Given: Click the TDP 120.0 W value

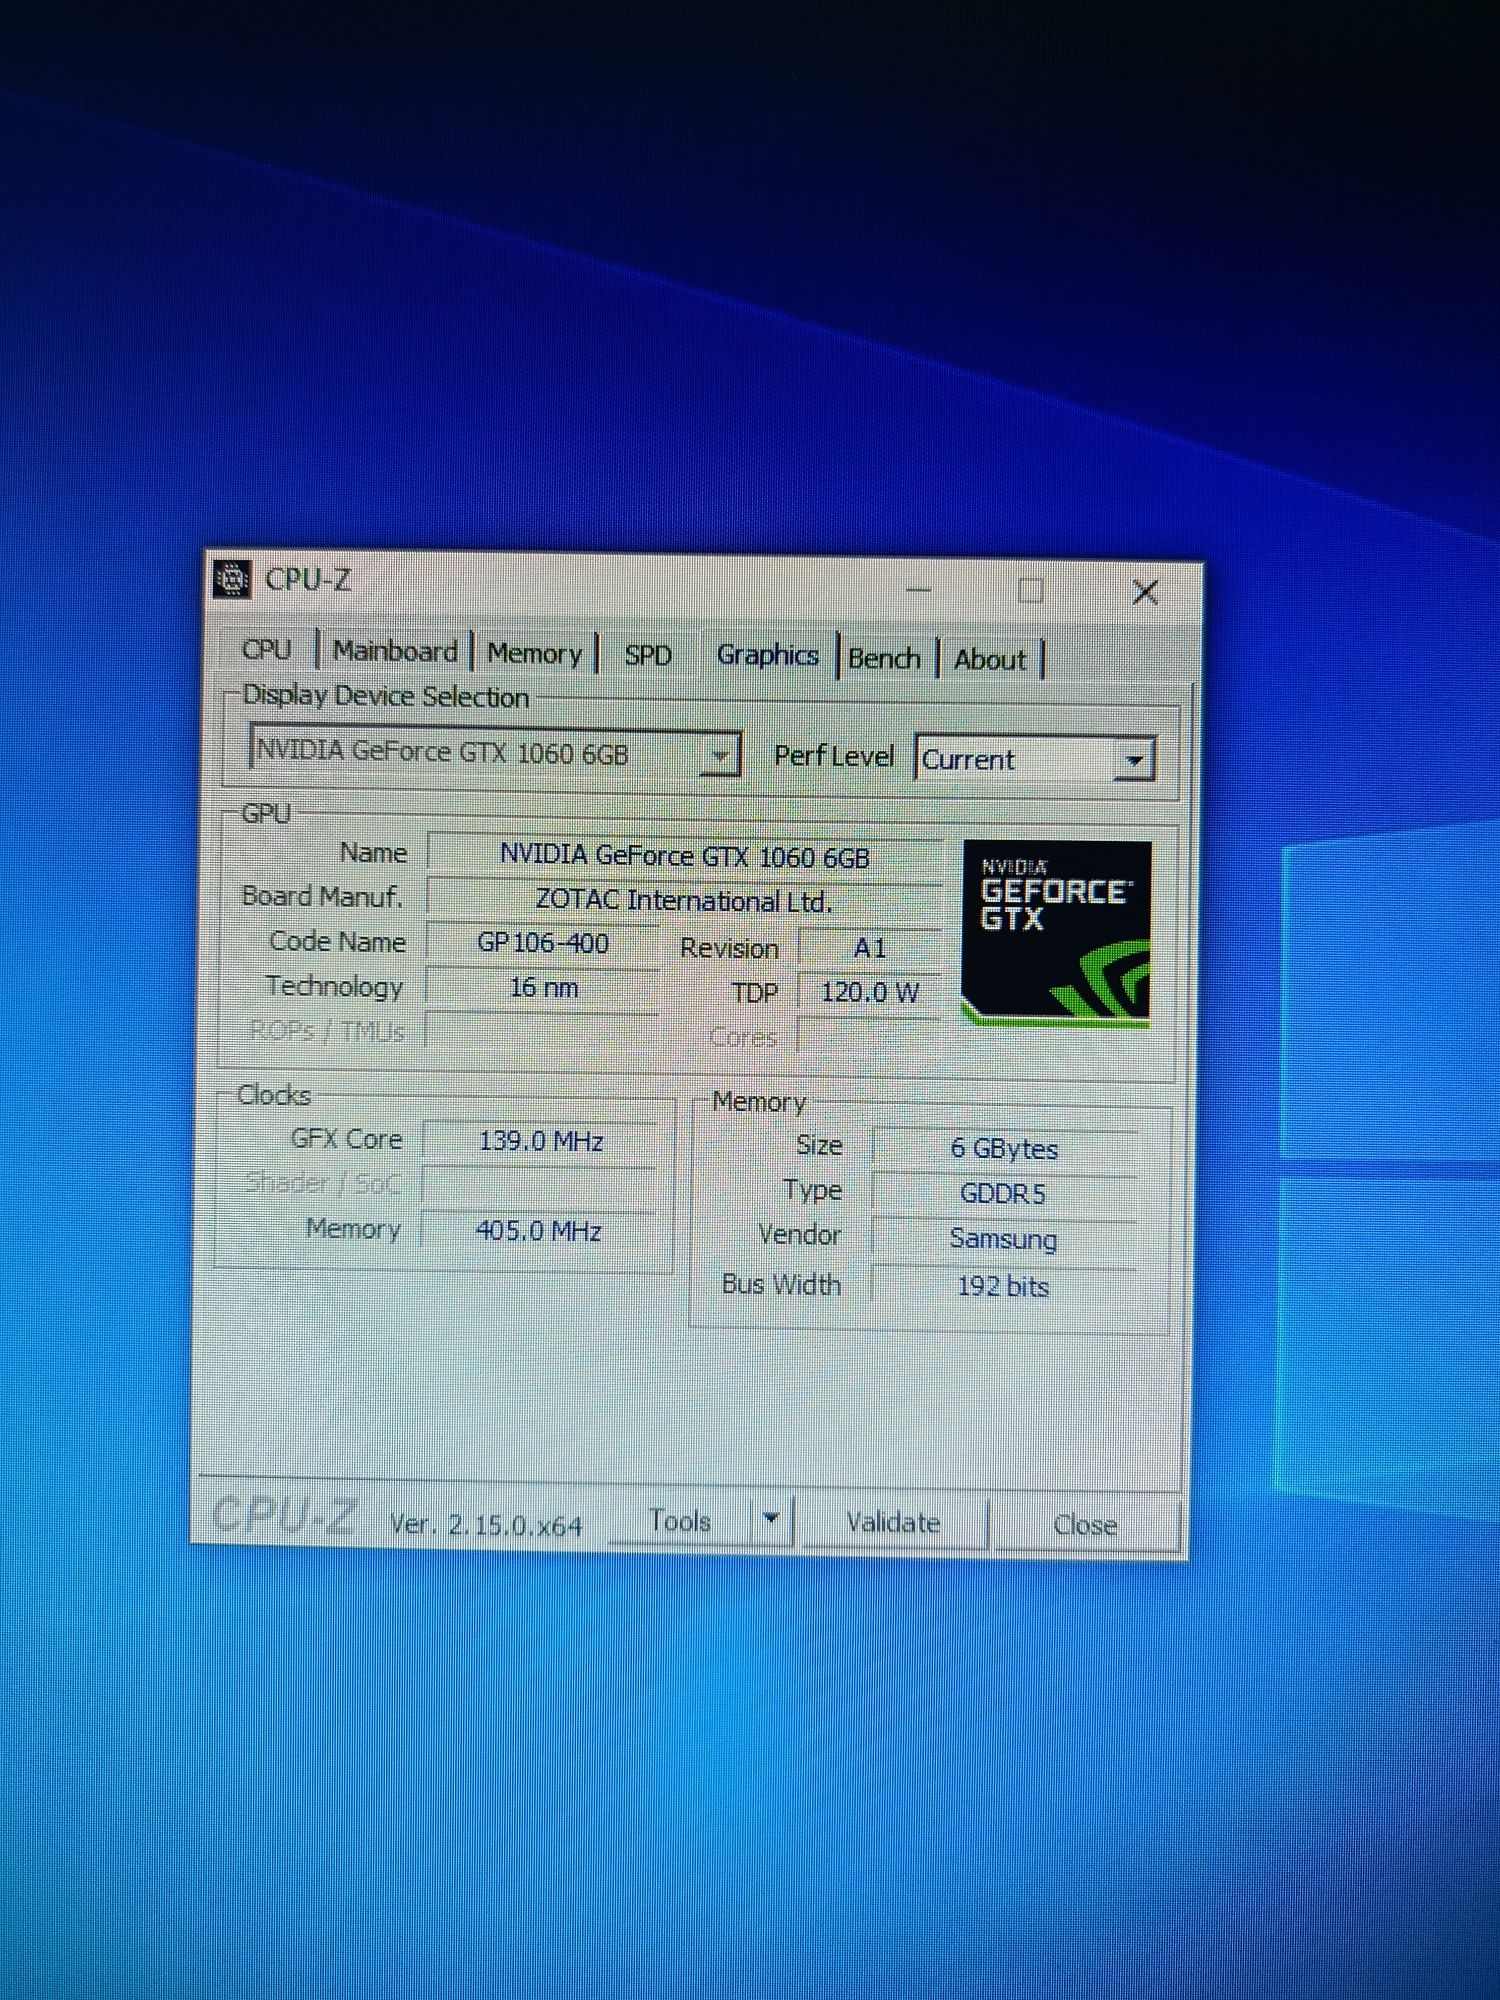Looking at the screenshot, I should pyautogui.click(x=869, y=992).
